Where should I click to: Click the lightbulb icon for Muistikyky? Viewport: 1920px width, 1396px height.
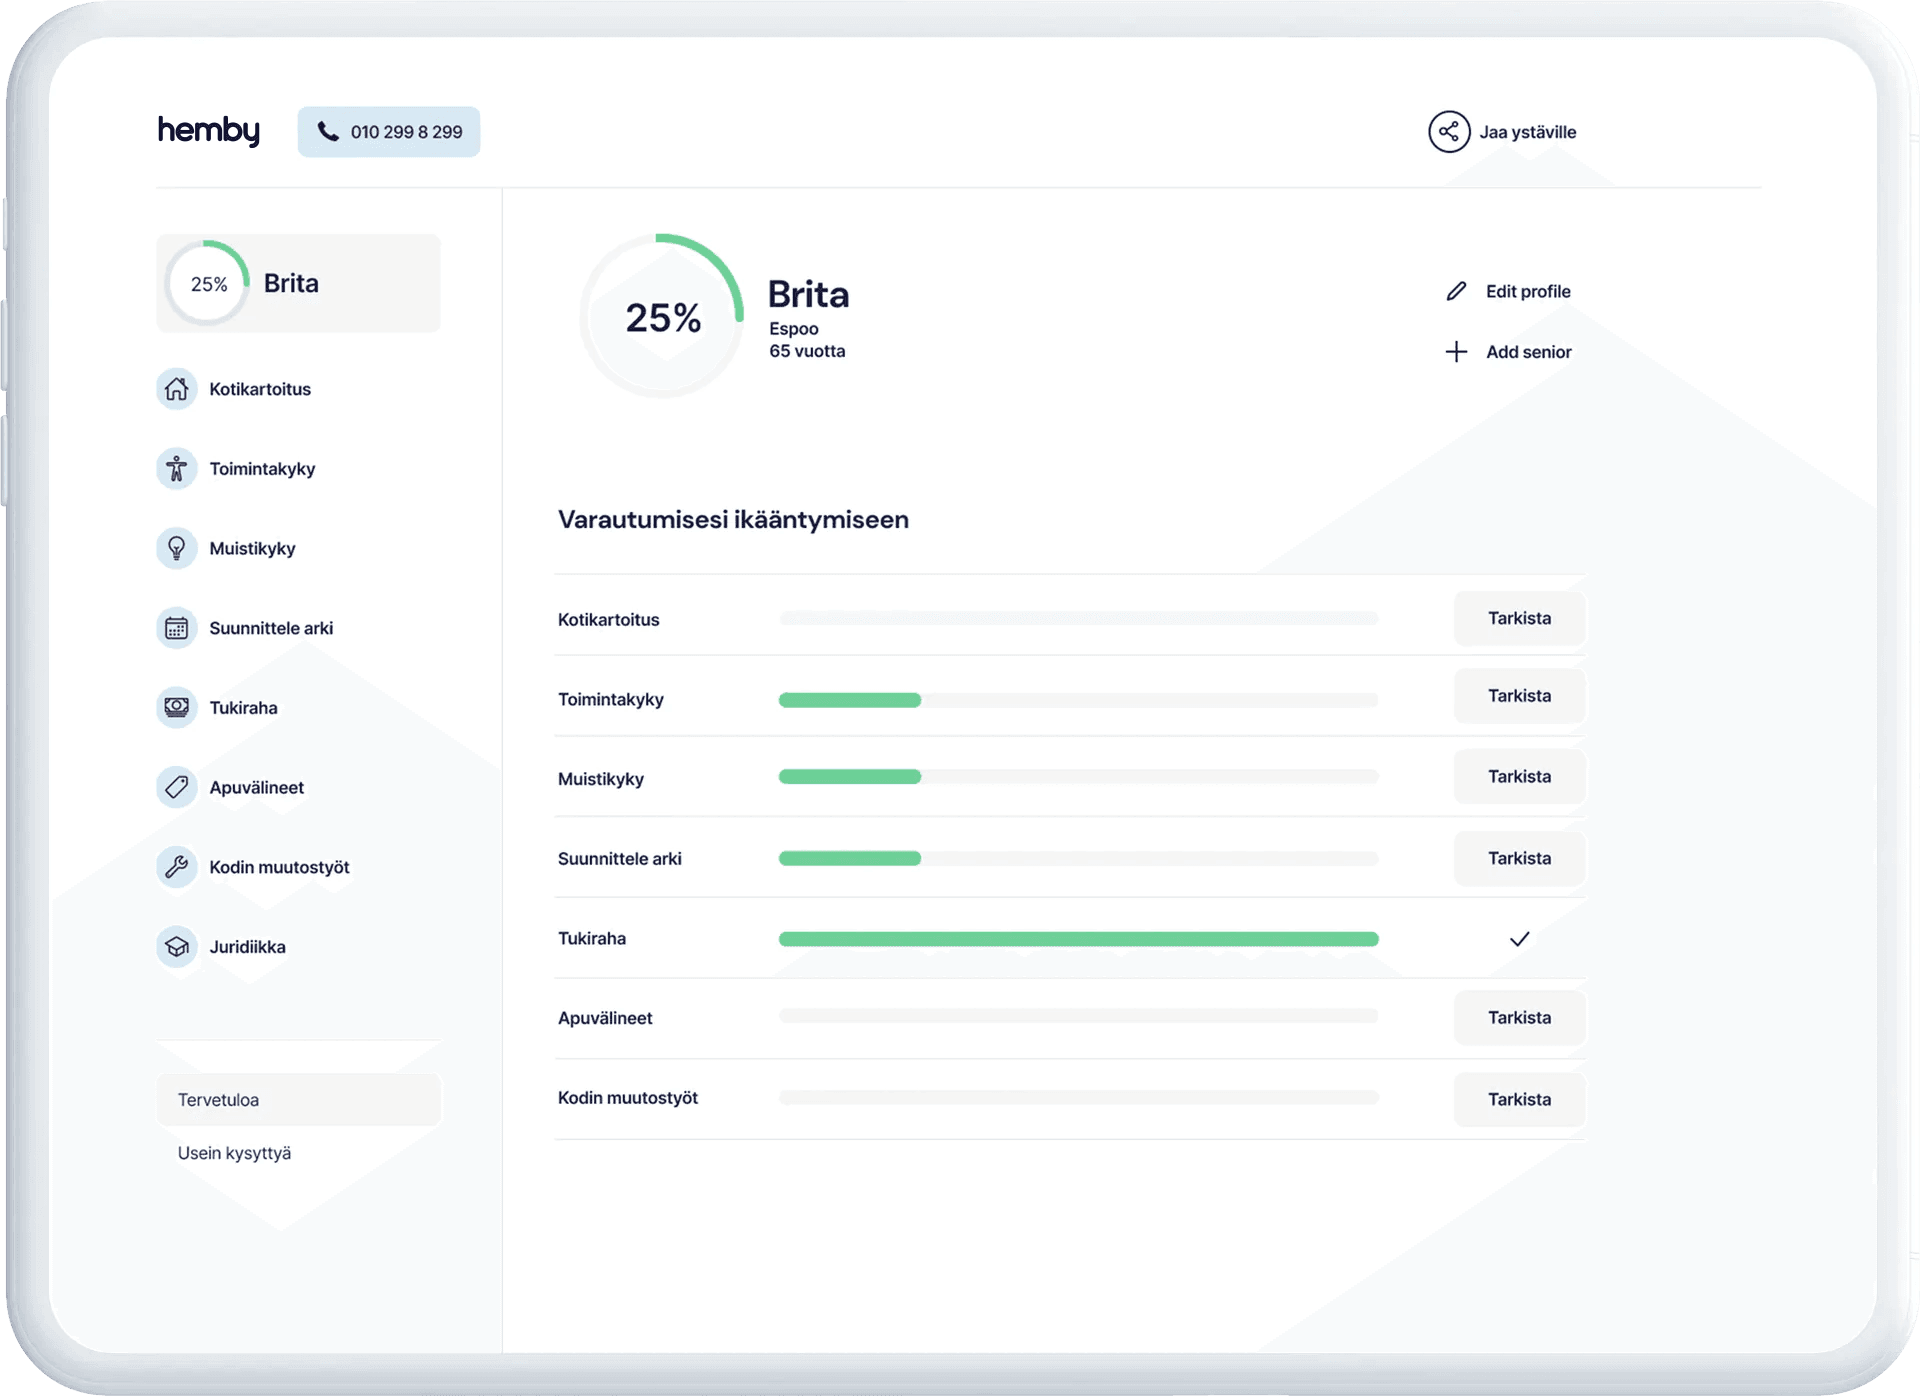[x=177, y=548]
